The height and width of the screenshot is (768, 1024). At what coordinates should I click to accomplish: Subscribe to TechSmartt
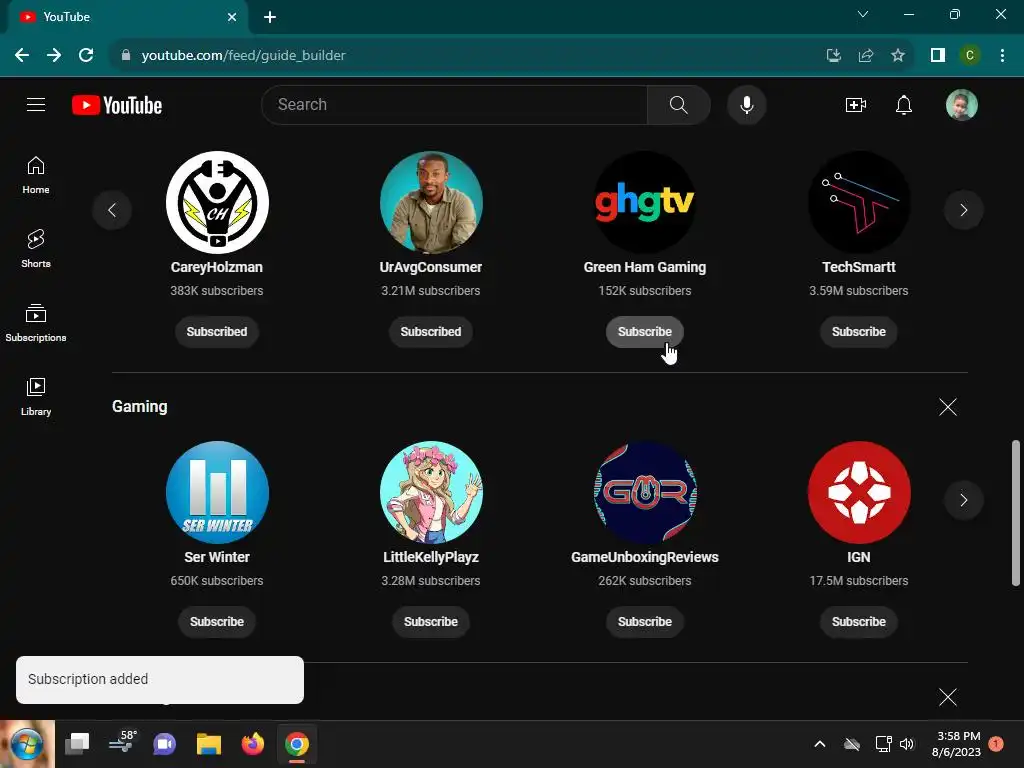859,332
